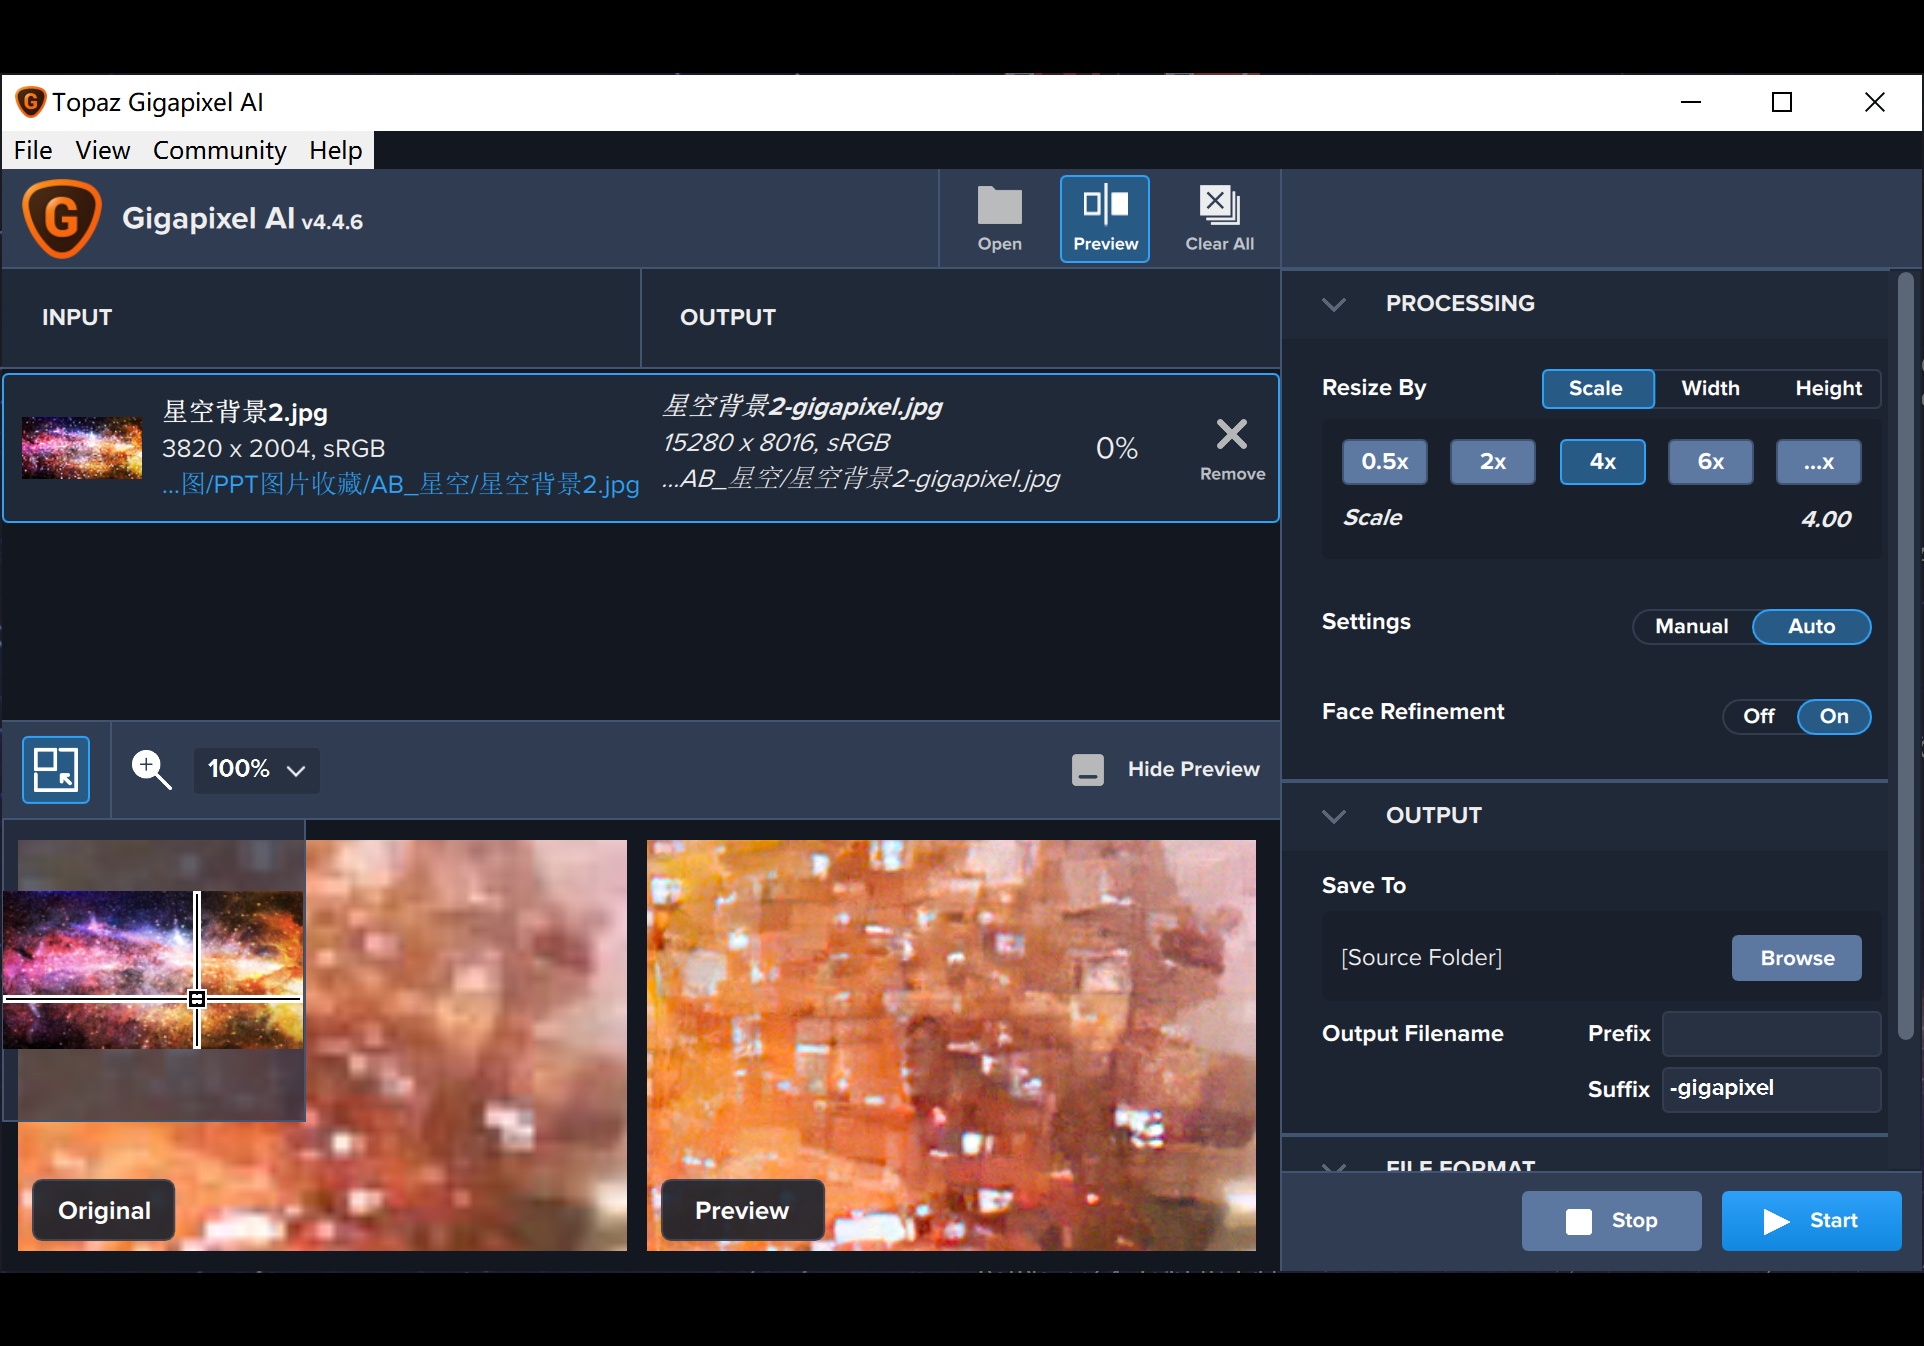
Task: Collapse the OUTPUT settings section
Action: point(1334,816)
